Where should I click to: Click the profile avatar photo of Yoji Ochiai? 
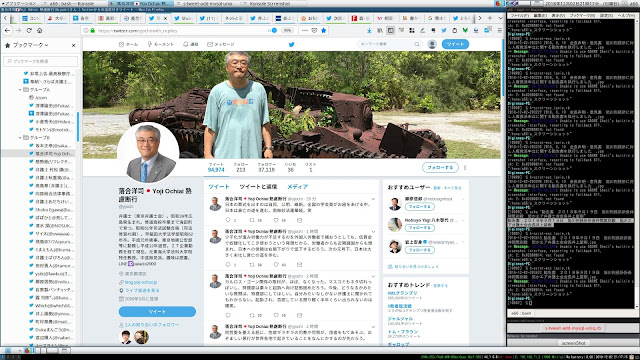coord(148,153)
